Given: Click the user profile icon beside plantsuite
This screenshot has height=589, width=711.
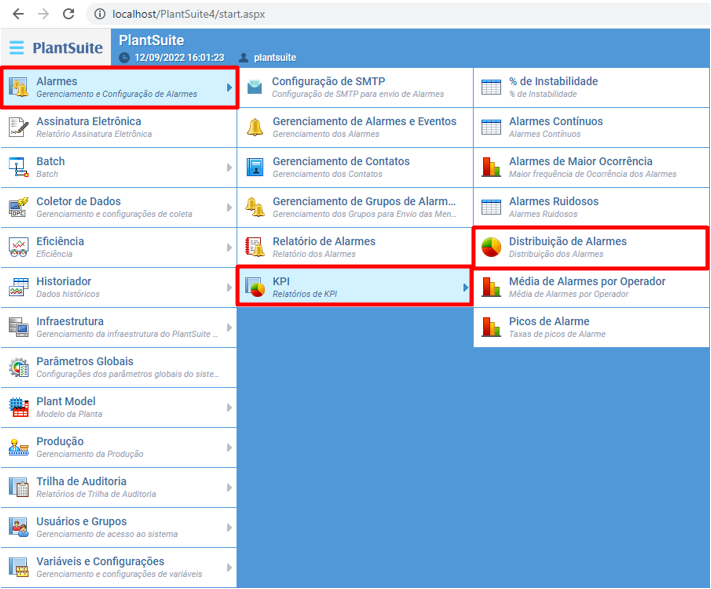Looking at the screenshot, I should [x=243, y=58].
